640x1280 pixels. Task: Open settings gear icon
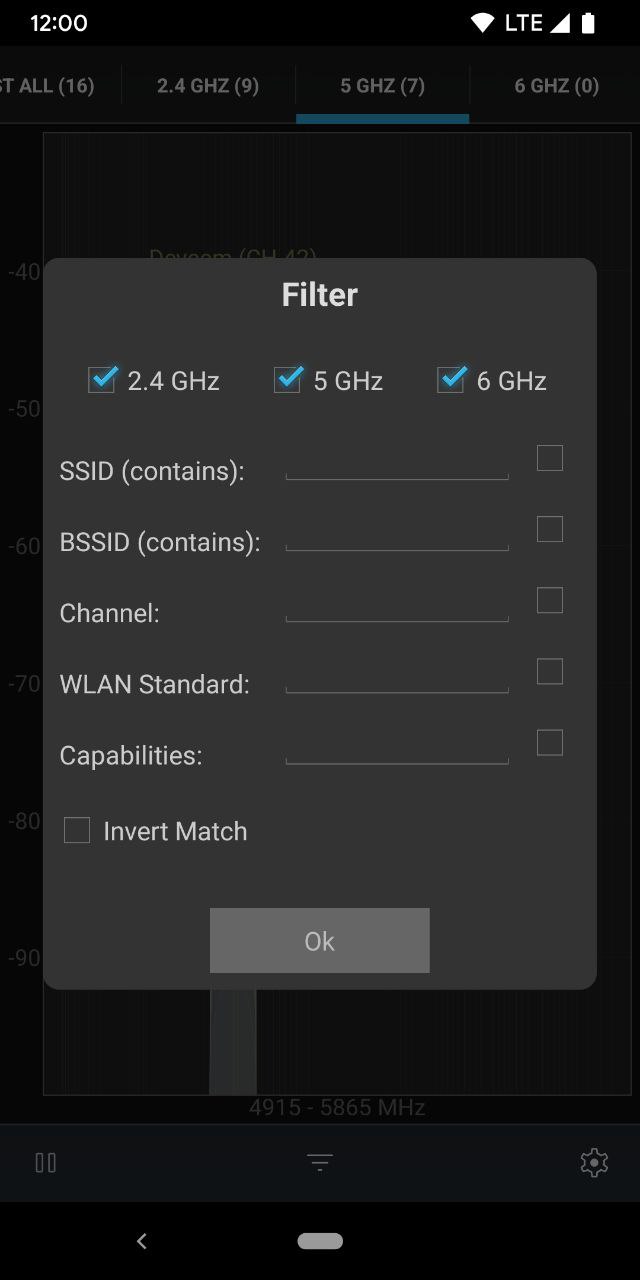click(x=594, y=1162)
